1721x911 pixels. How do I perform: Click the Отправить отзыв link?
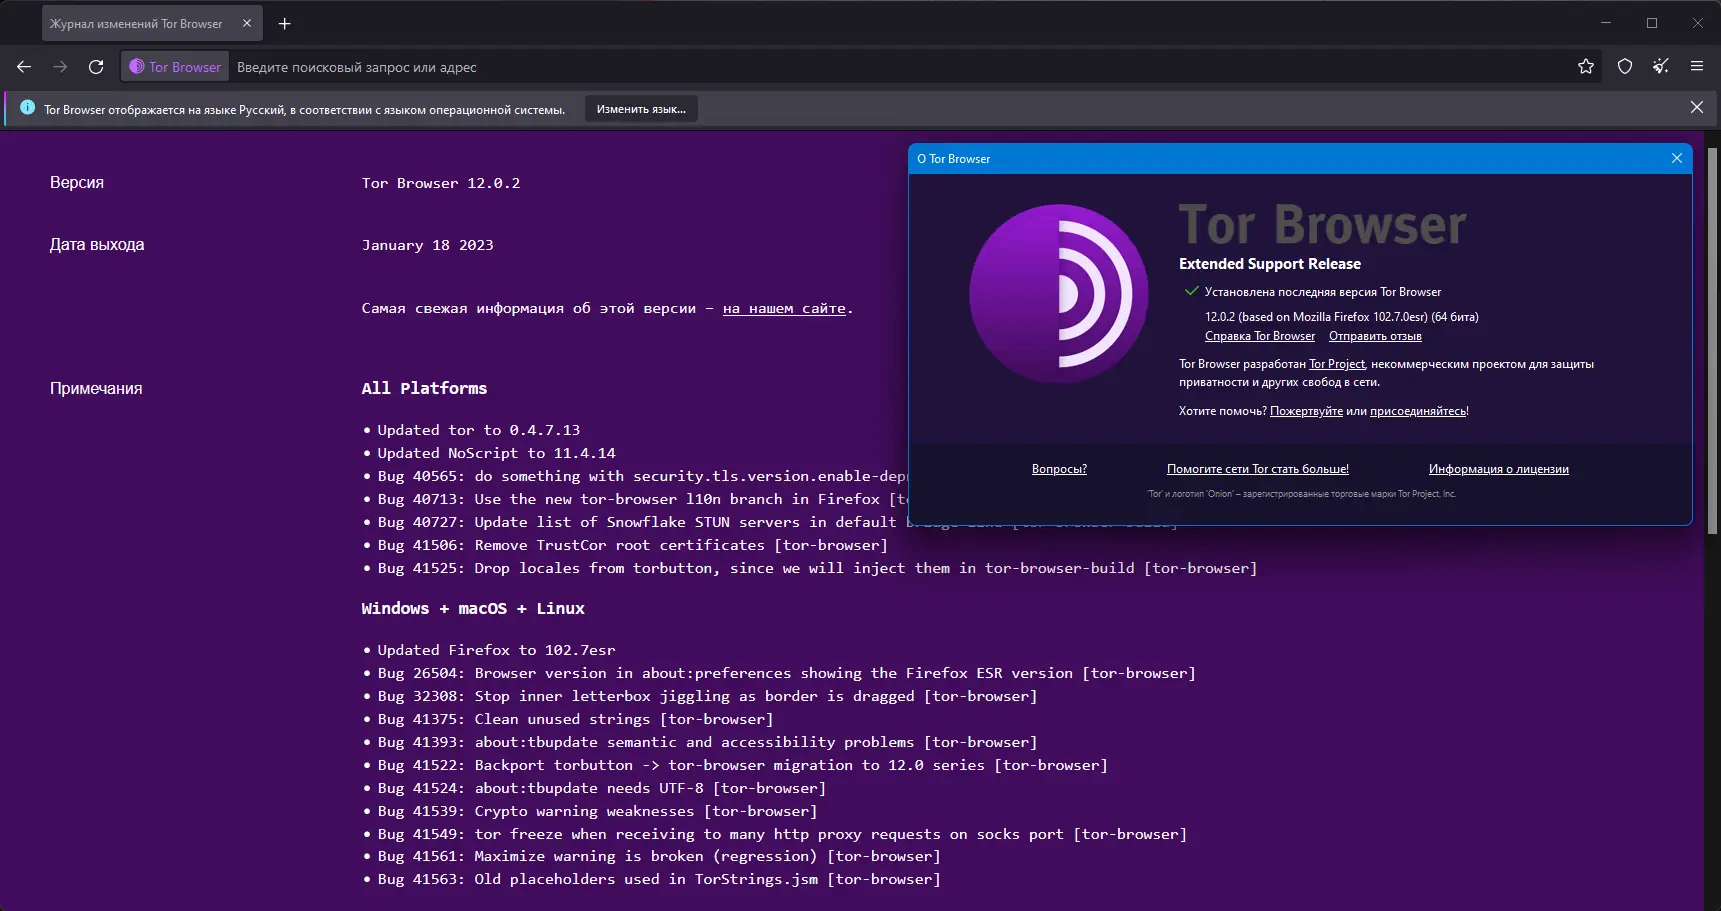coord(1375,336)
